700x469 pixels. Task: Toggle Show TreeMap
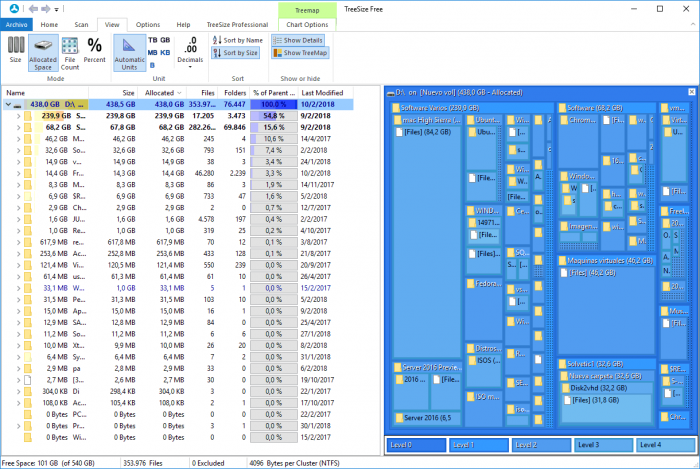coord(300,53)
